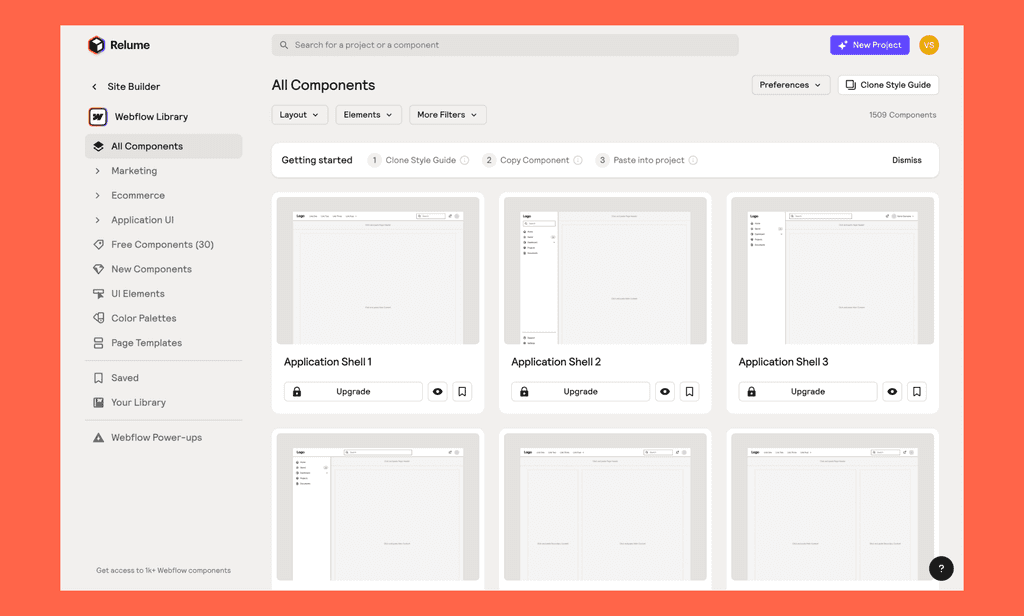Open the Application Shell 2 thumbnail
1024x616 pixels.
point(605,270)
